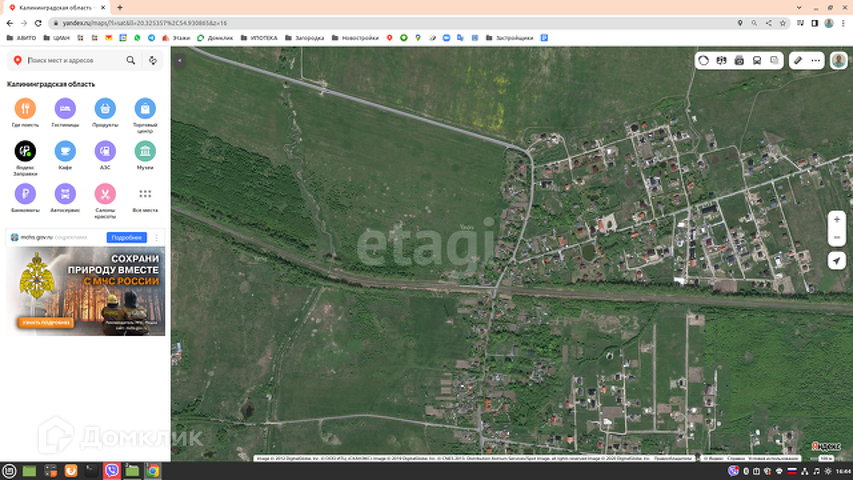Expand 'Все места' all categories
Screen dimensions: 853x480
[x=145, y=193]
